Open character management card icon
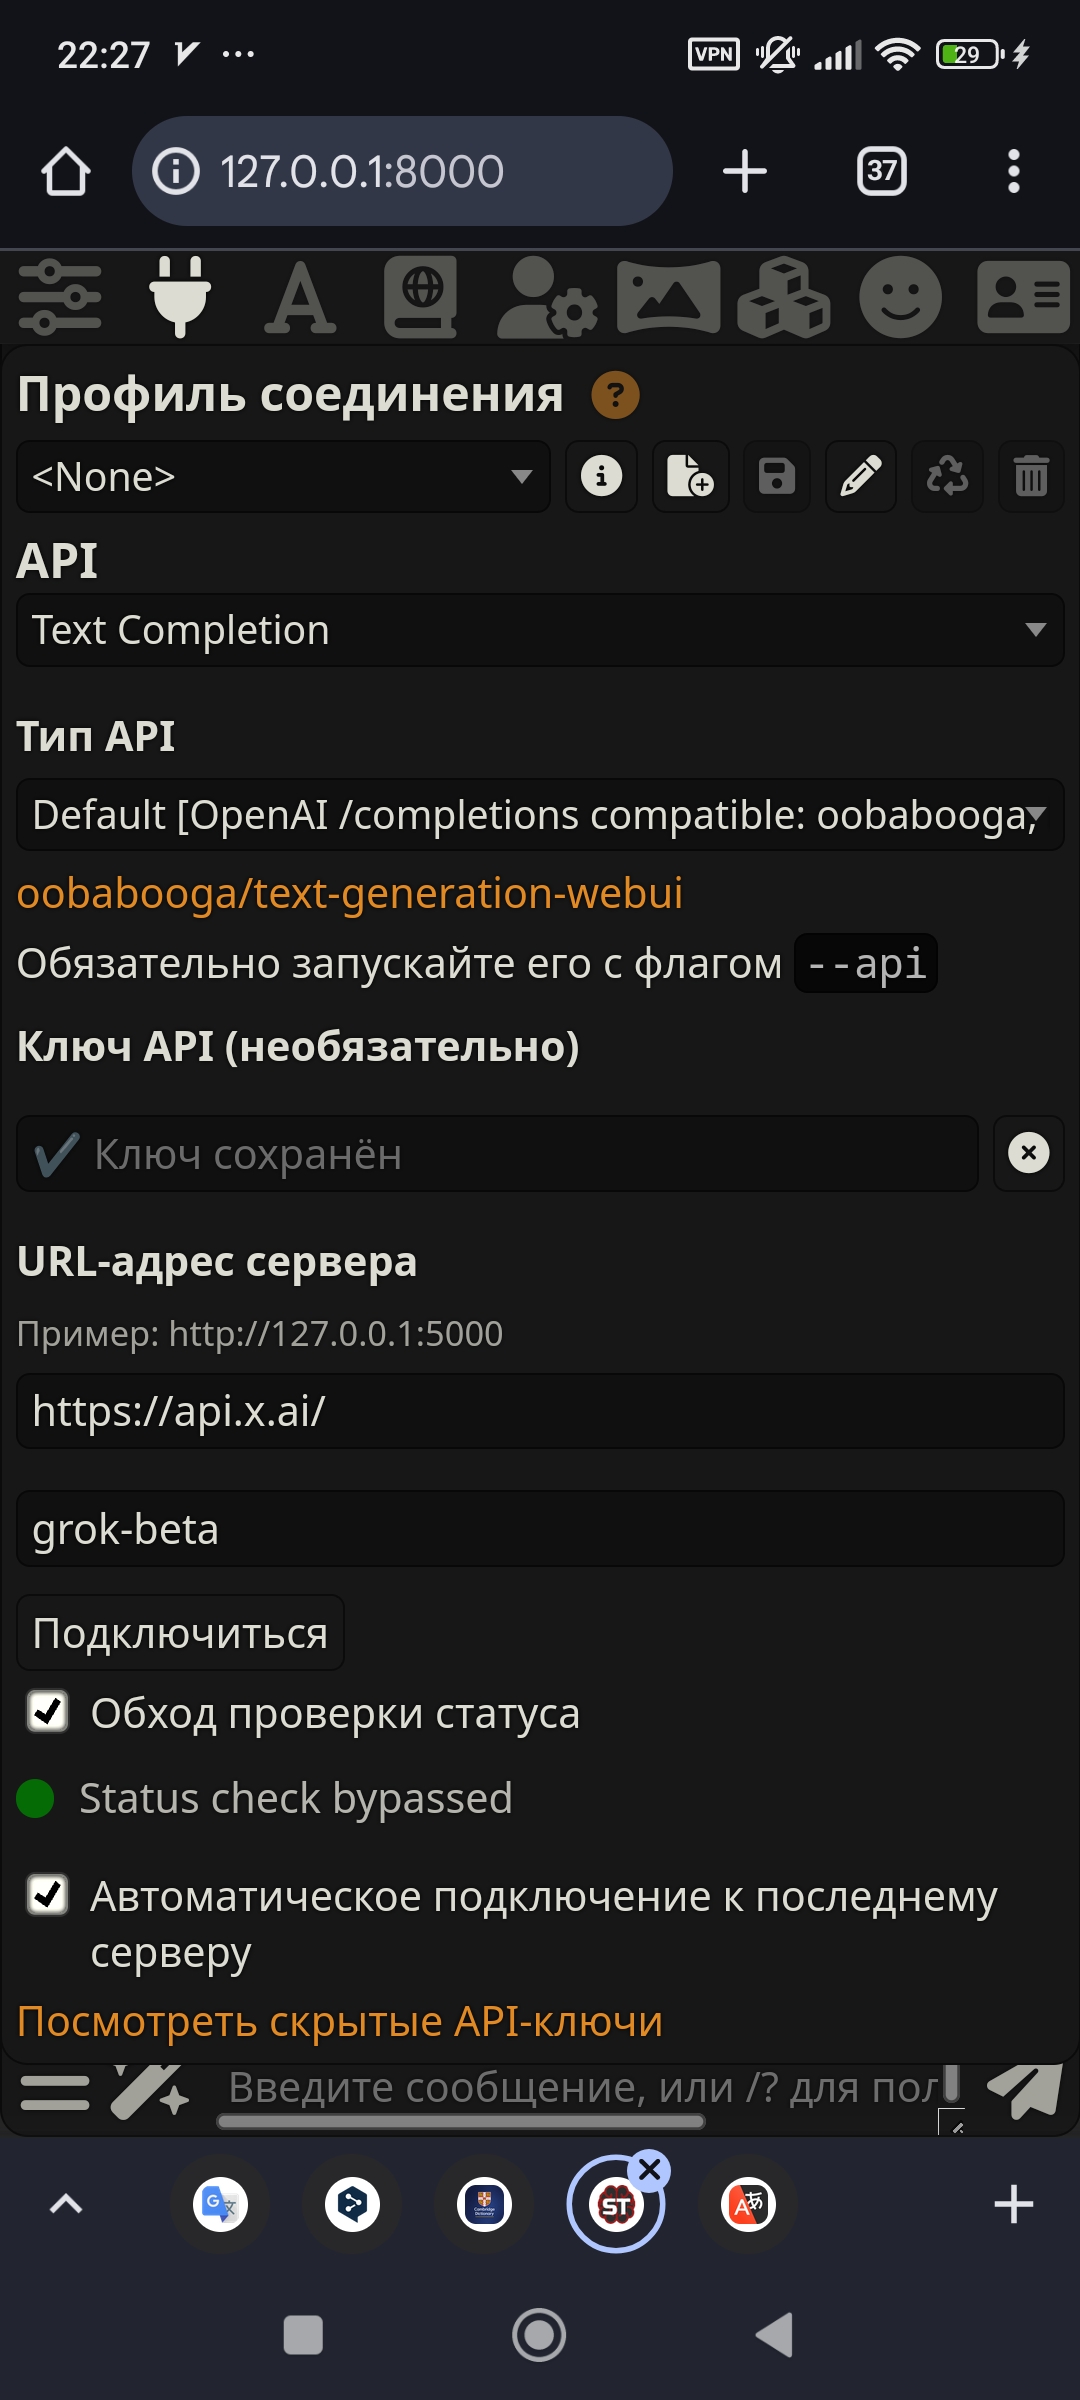Screen dimensions: 1080x2400 coord(1023,297)
